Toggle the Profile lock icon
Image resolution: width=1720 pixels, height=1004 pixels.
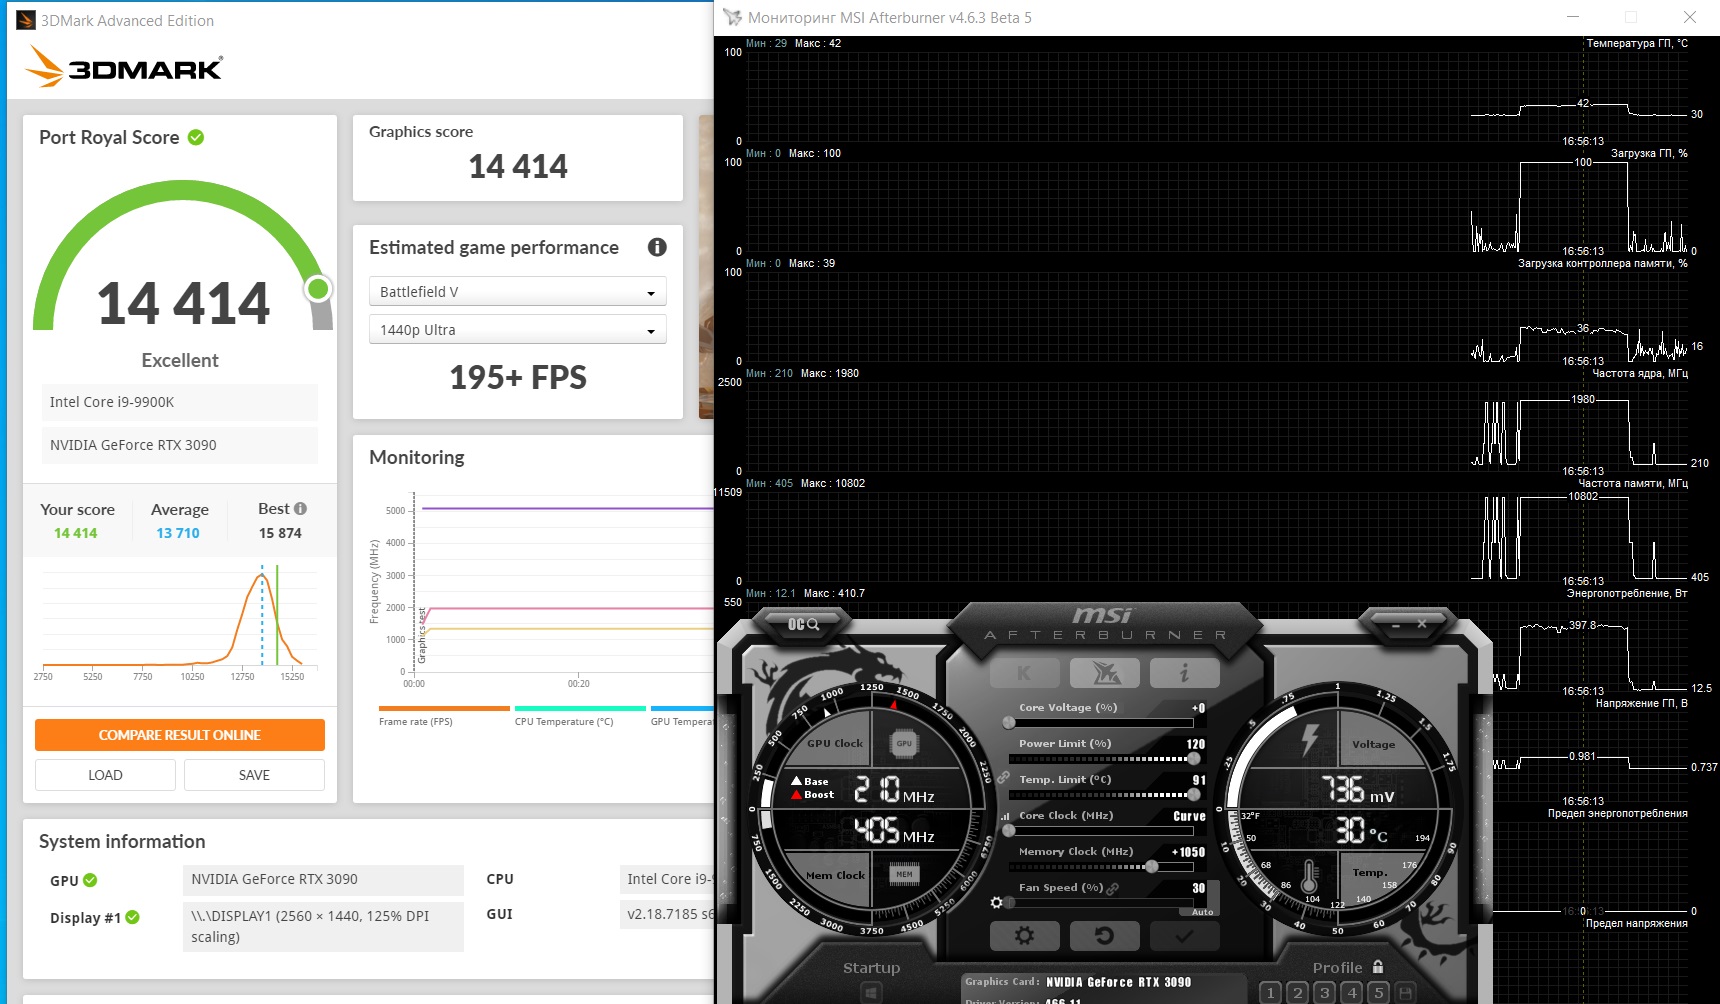pos(1378,967)
